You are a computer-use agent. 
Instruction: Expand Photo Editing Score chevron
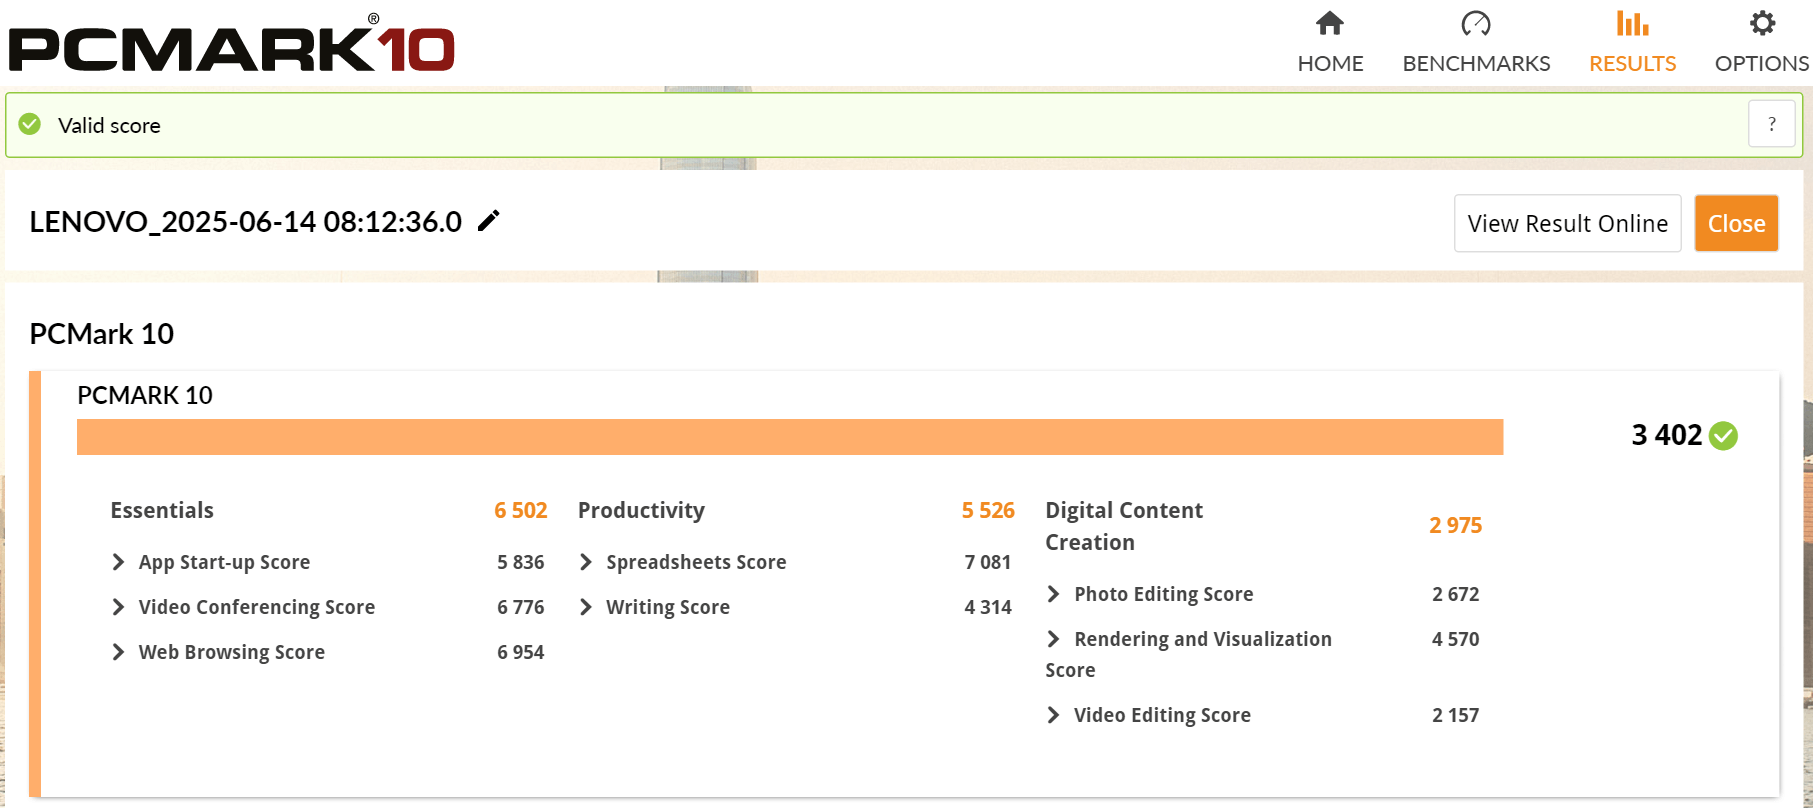(1053, 594)
